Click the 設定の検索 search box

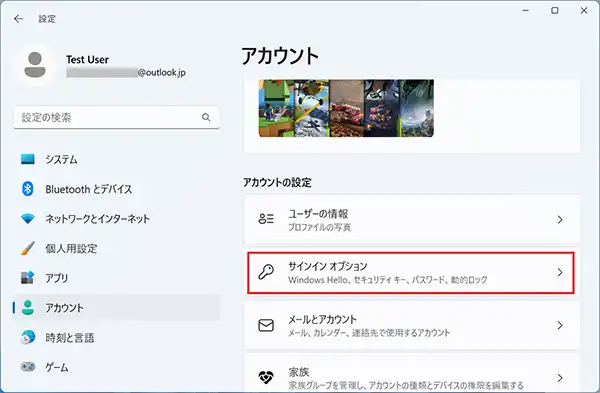(116, 117)
